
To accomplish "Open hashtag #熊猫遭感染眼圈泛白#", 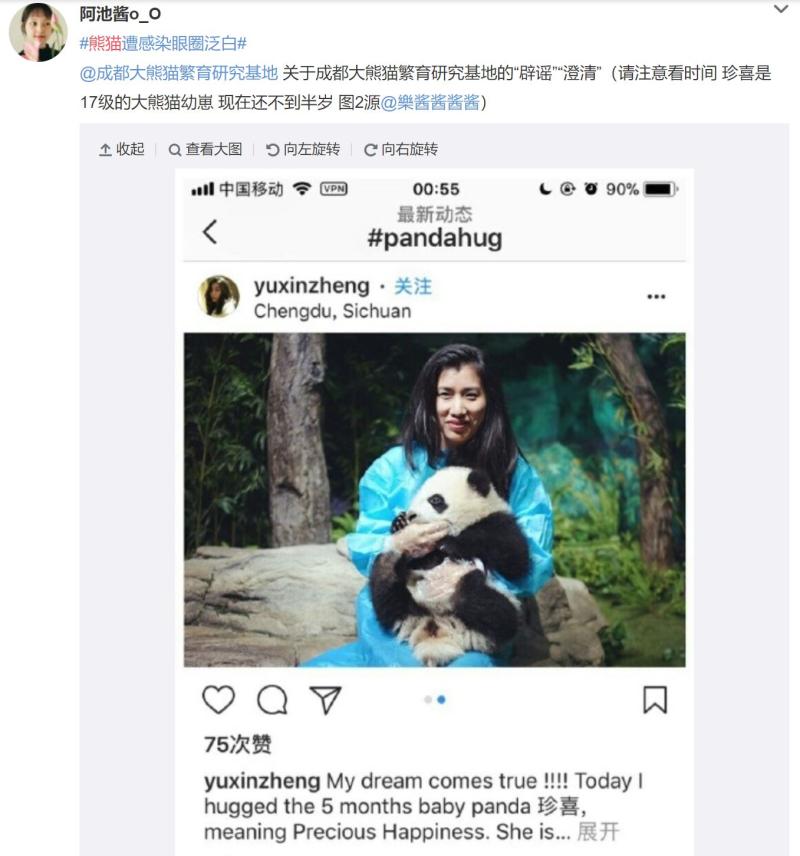I will pos(163,43).
